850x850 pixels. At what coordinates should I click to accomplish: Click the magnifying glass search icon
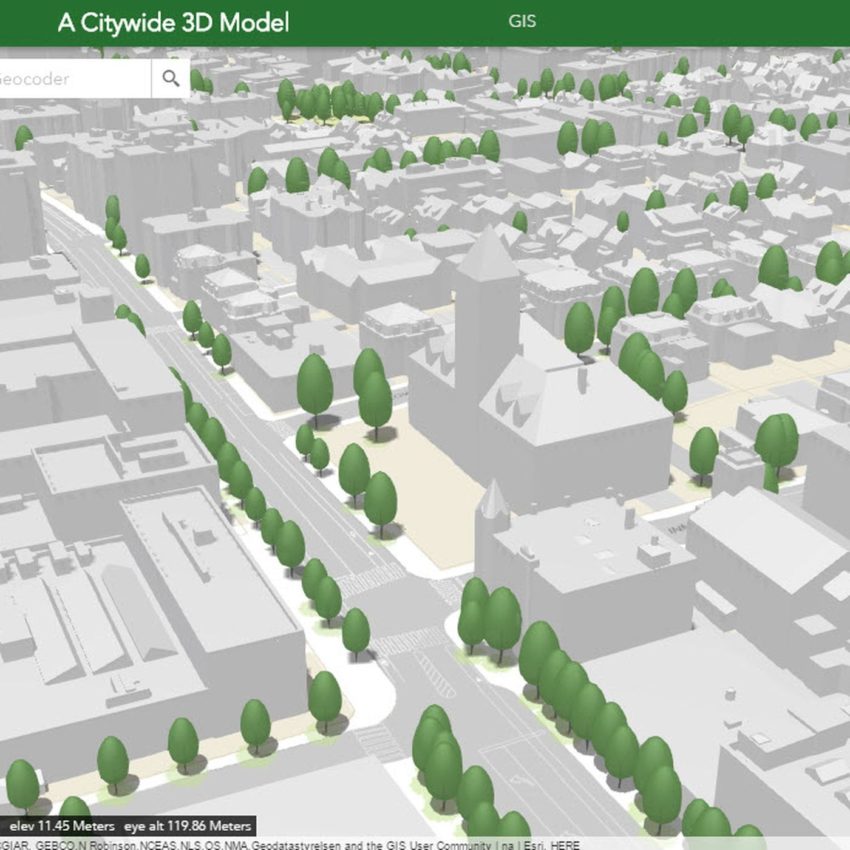pyautogui.click(x=171, y=78)
